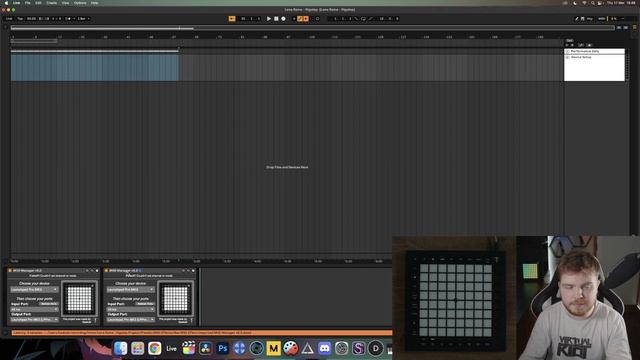Click the Arrangement Record button

[283, 19]
